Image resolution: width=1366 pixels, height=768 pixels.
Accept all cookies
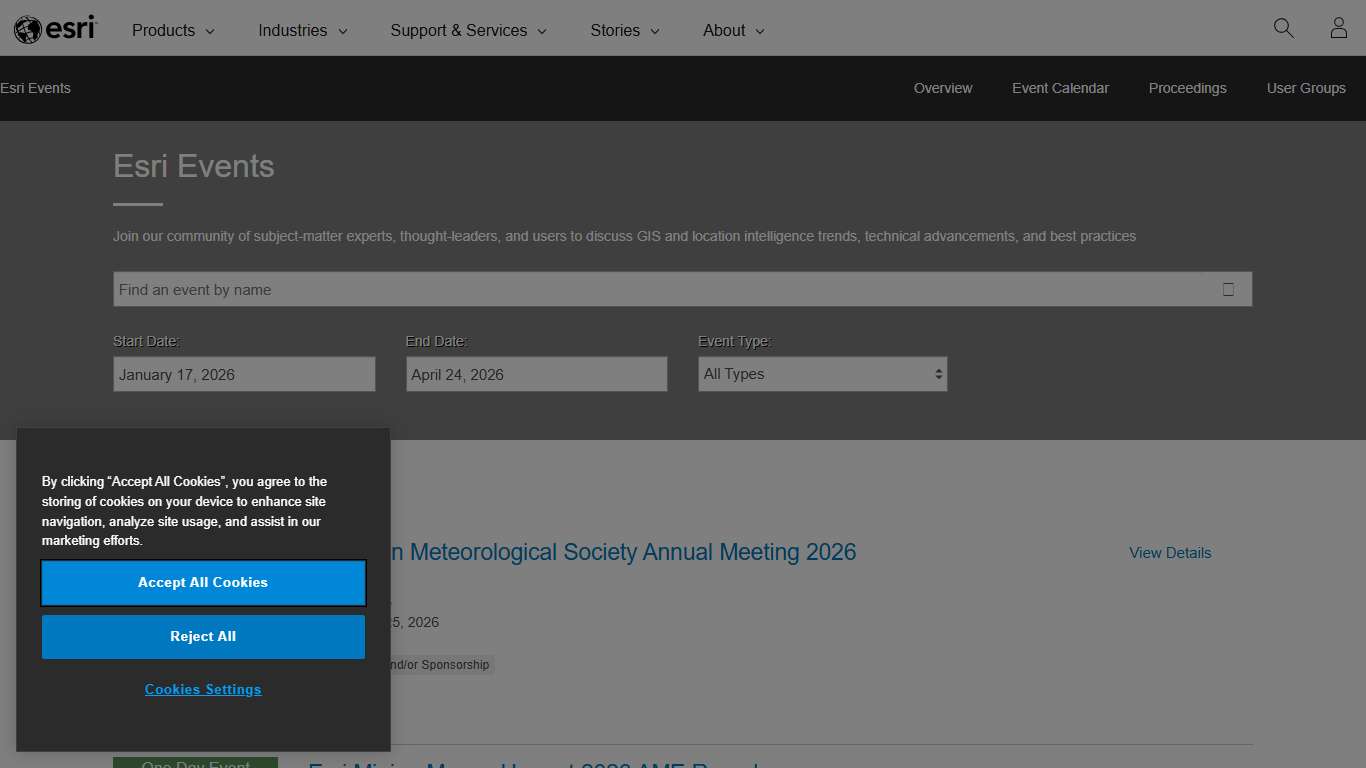(203, 582)
